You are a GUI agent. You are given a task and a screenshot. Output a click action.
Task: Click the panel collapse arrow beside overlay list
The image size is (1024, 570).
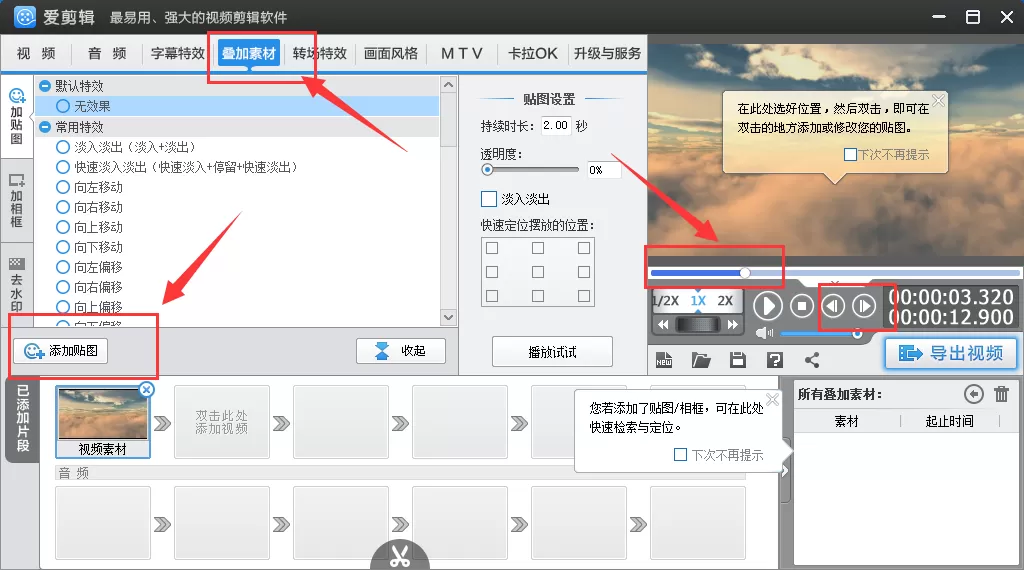[786, 470]
